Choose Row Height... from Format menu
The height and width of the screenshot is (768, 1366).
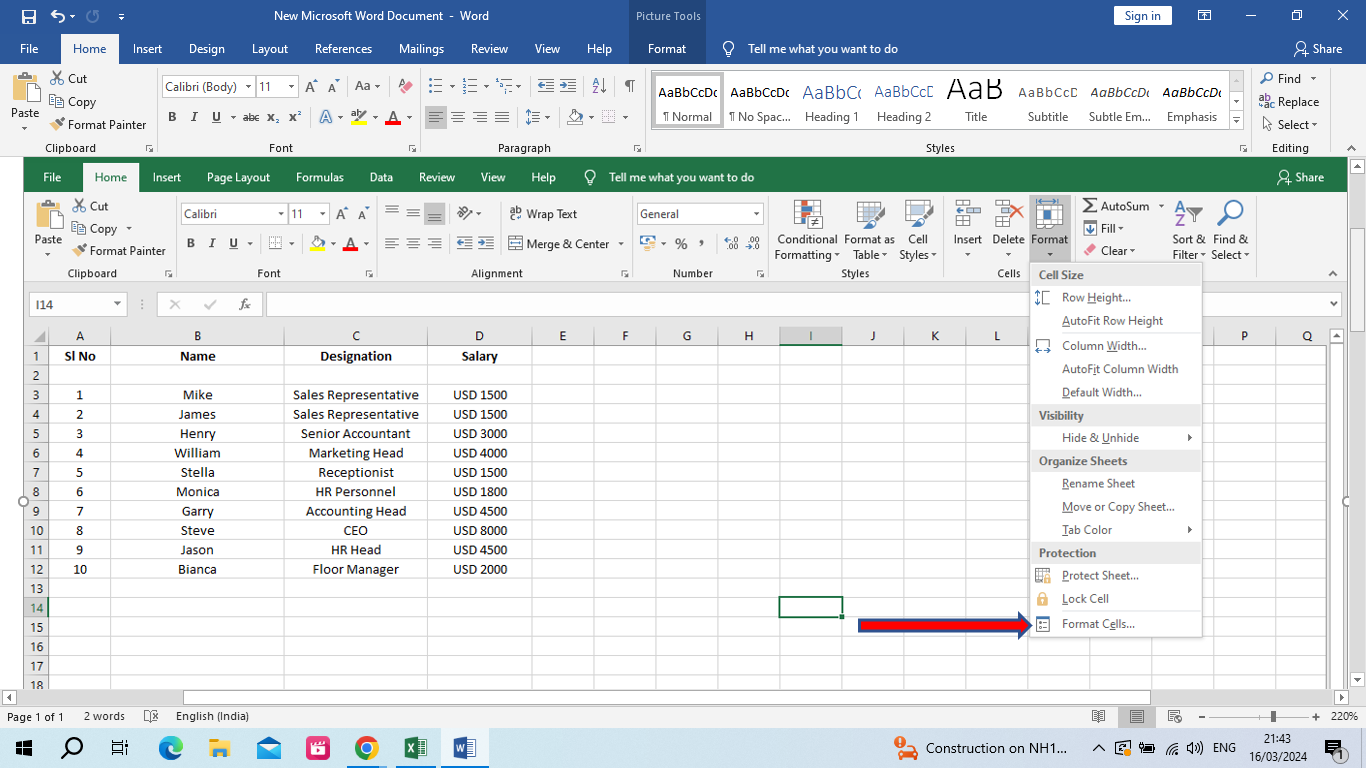tap(1116, 298)
